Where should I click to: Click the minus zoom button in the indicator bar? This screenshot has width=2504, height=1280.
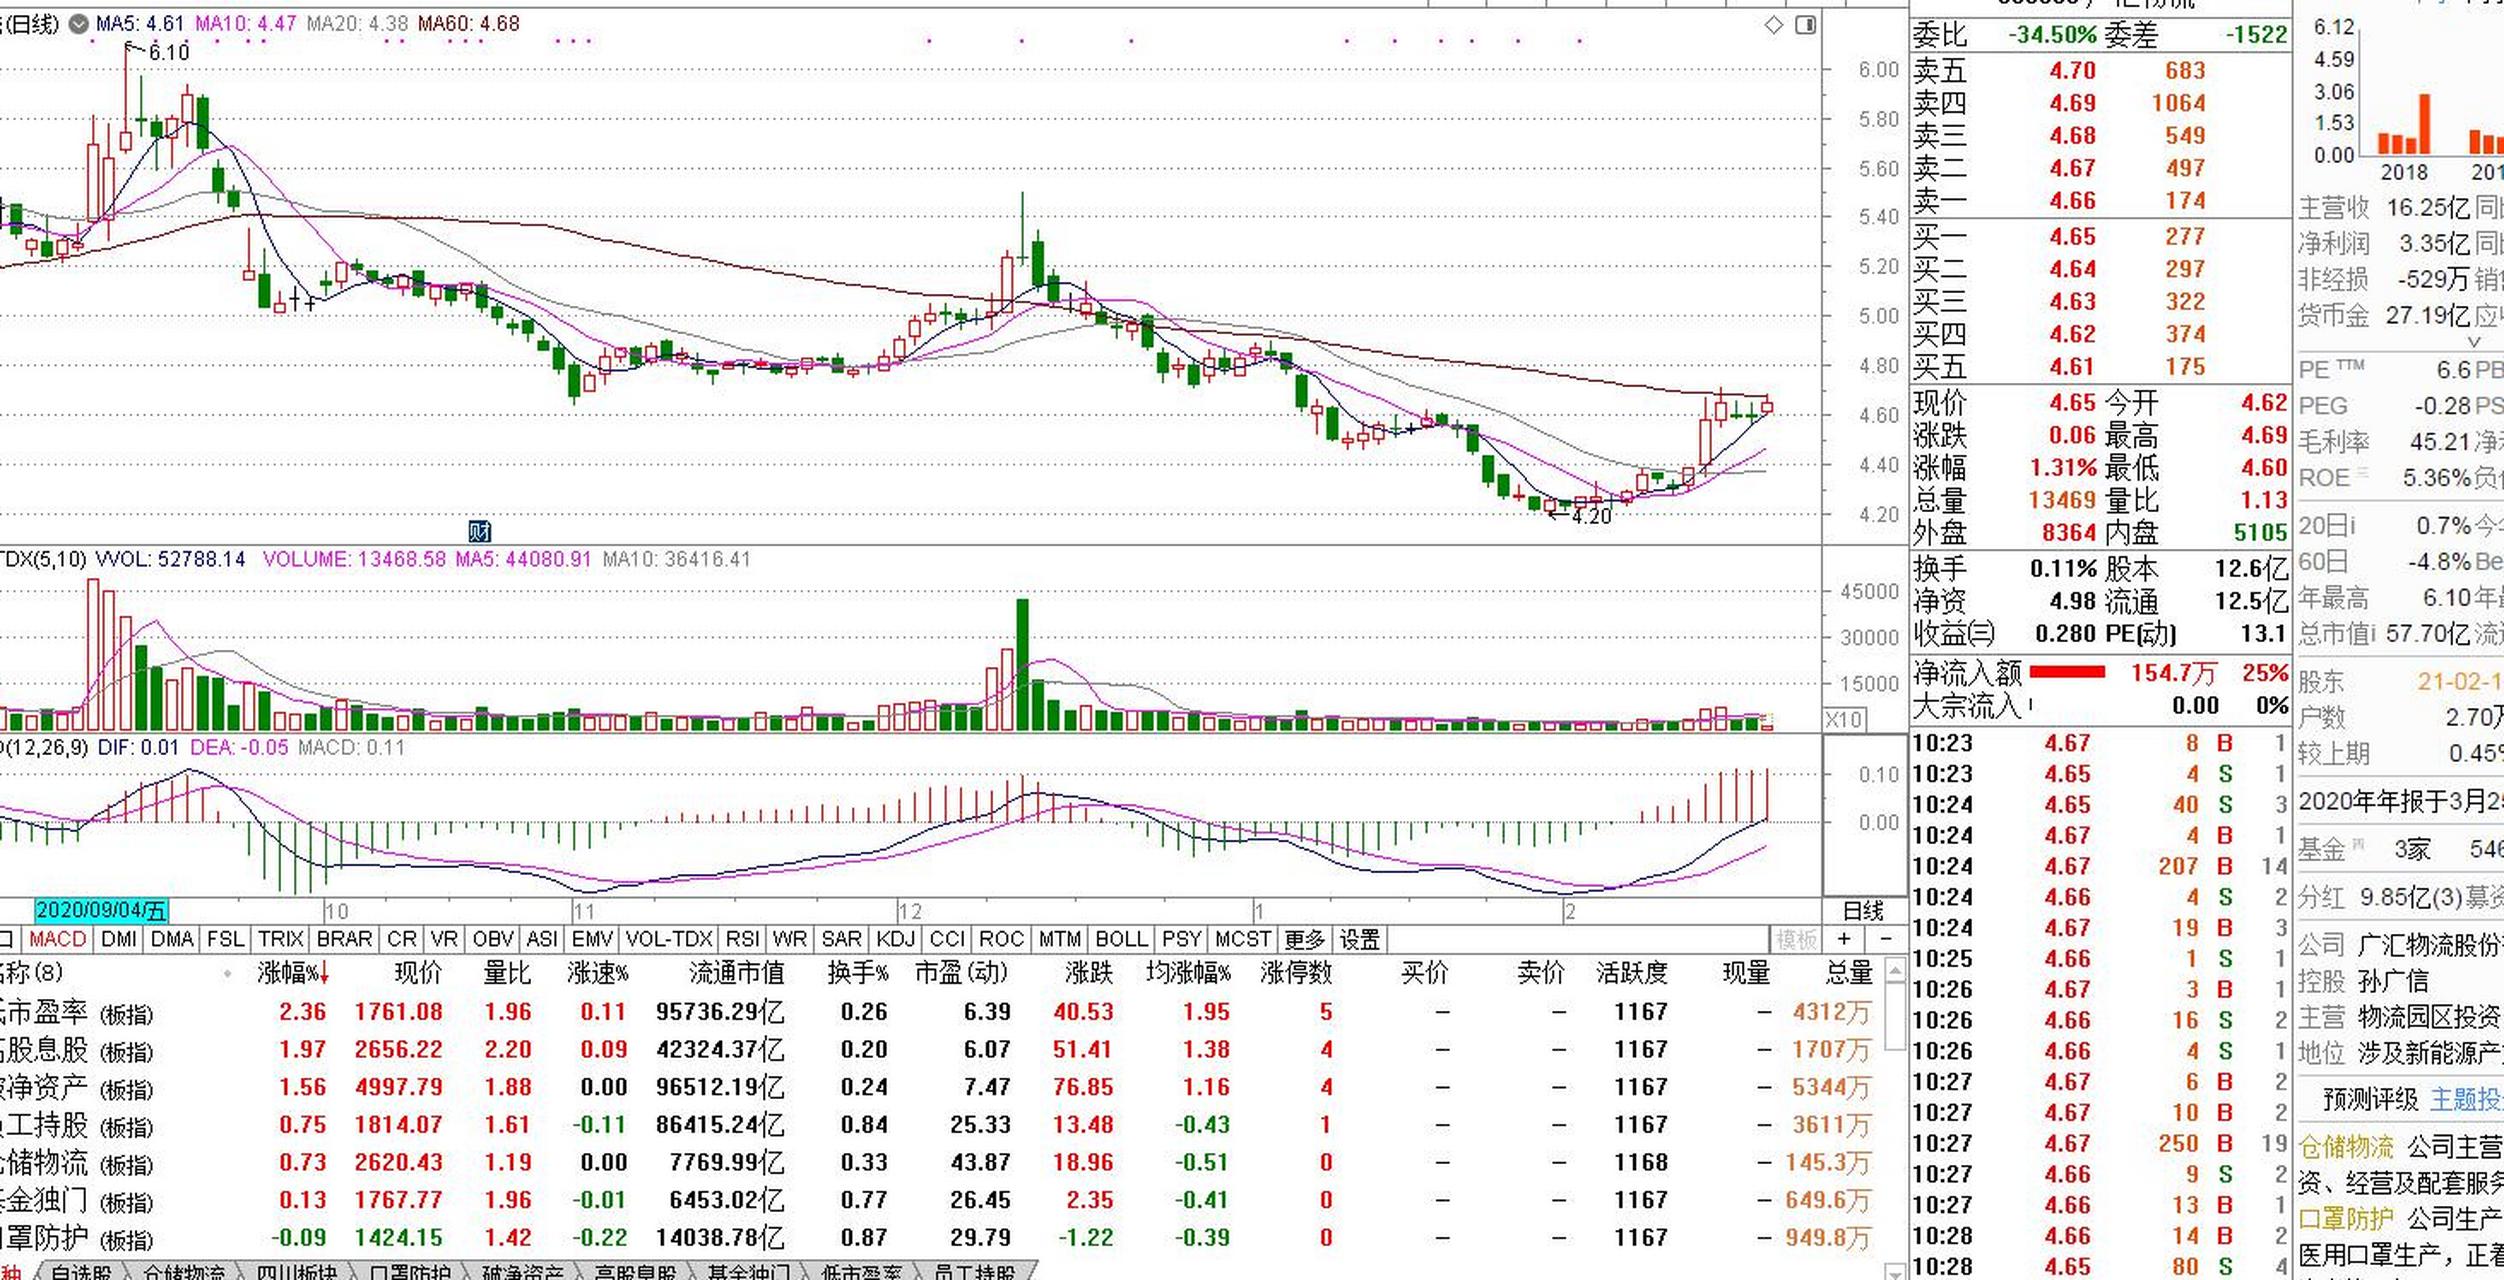tap(1885, 939)
